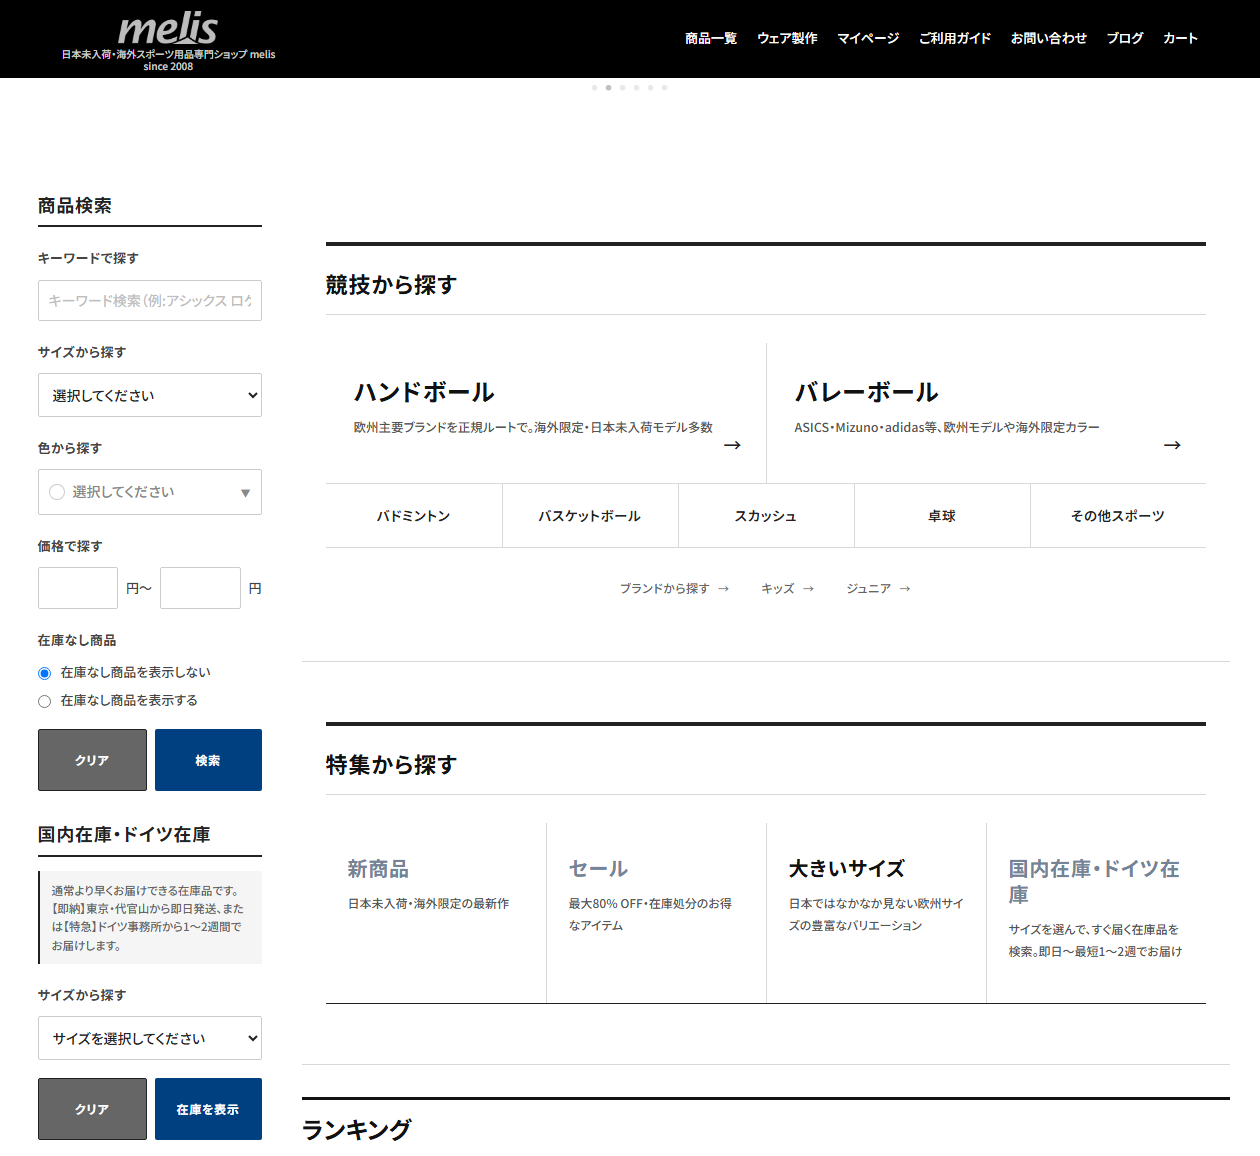Follow ブランドから探す link
This screenshot has width=1260, height=1156.
point(674,588)
